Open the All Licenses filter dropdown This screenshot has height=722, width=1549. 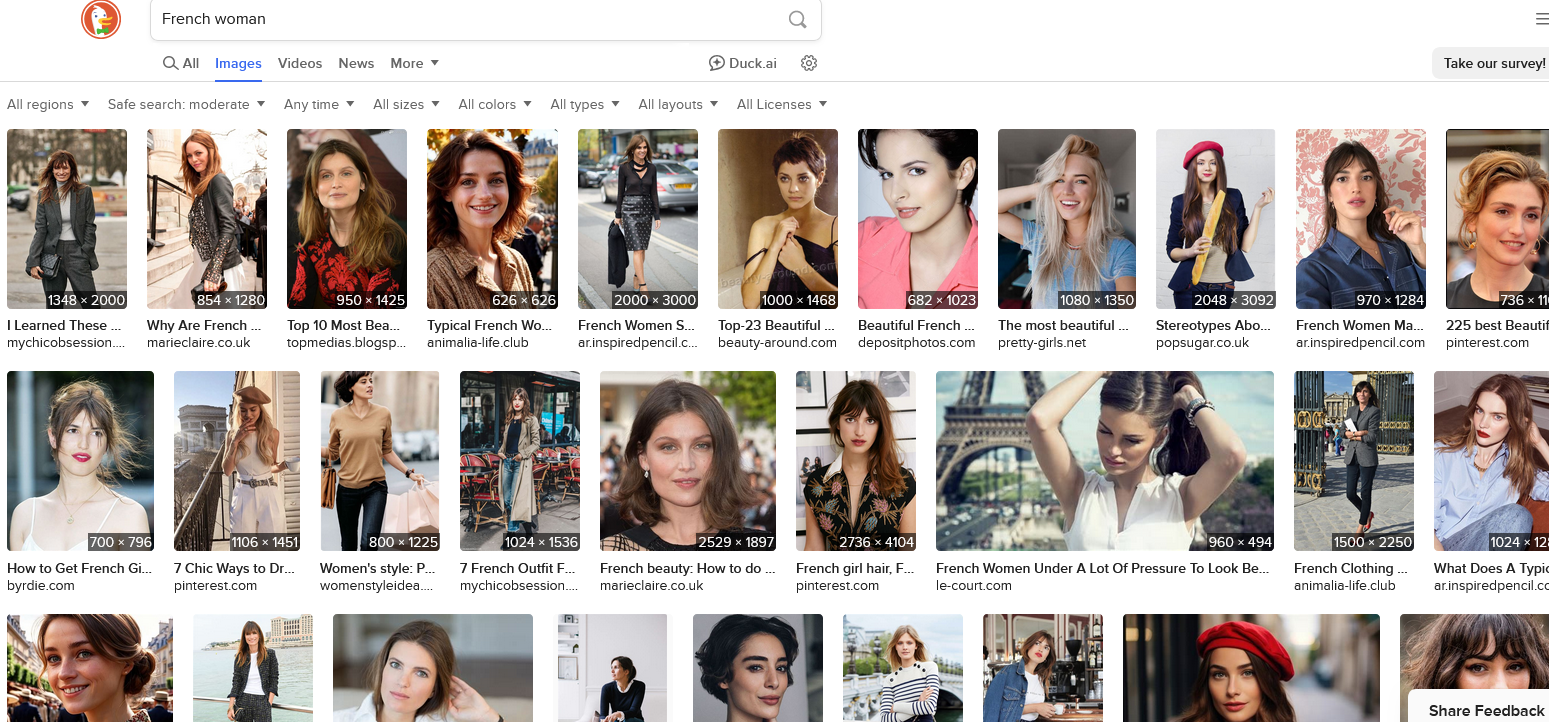click(782, 104)
